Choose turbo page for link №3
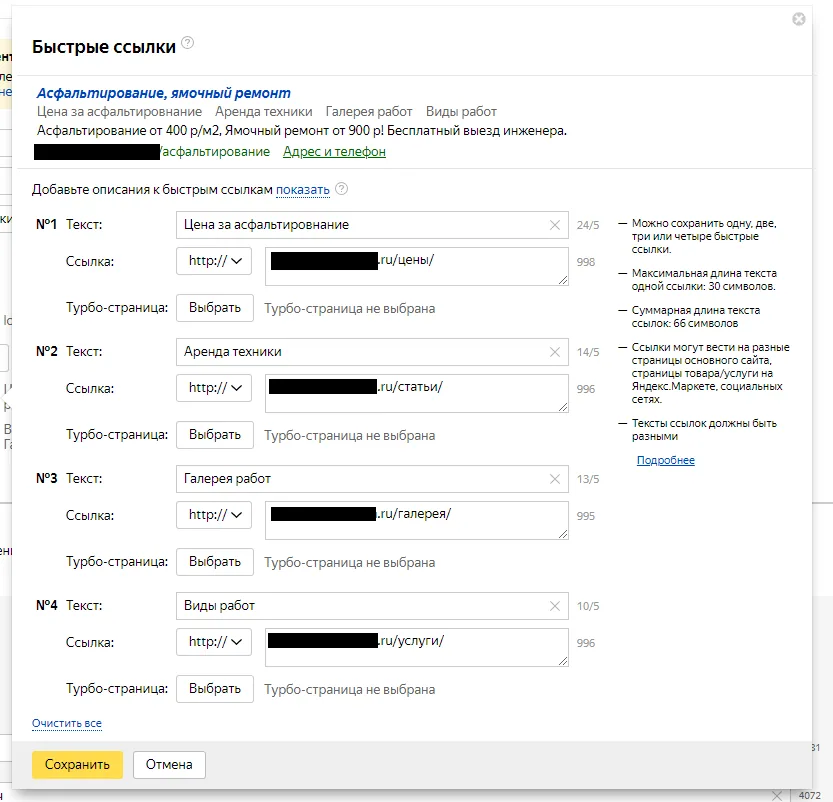The height and width of the screenshot is (802, 833). point(215,562)
